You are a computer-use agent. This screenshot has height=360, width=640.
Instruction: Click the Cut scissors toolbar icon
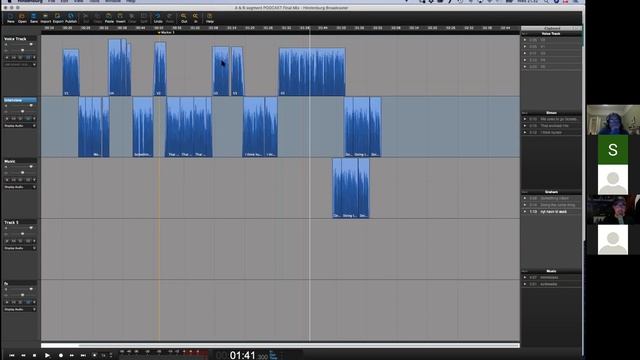point(86,18)
